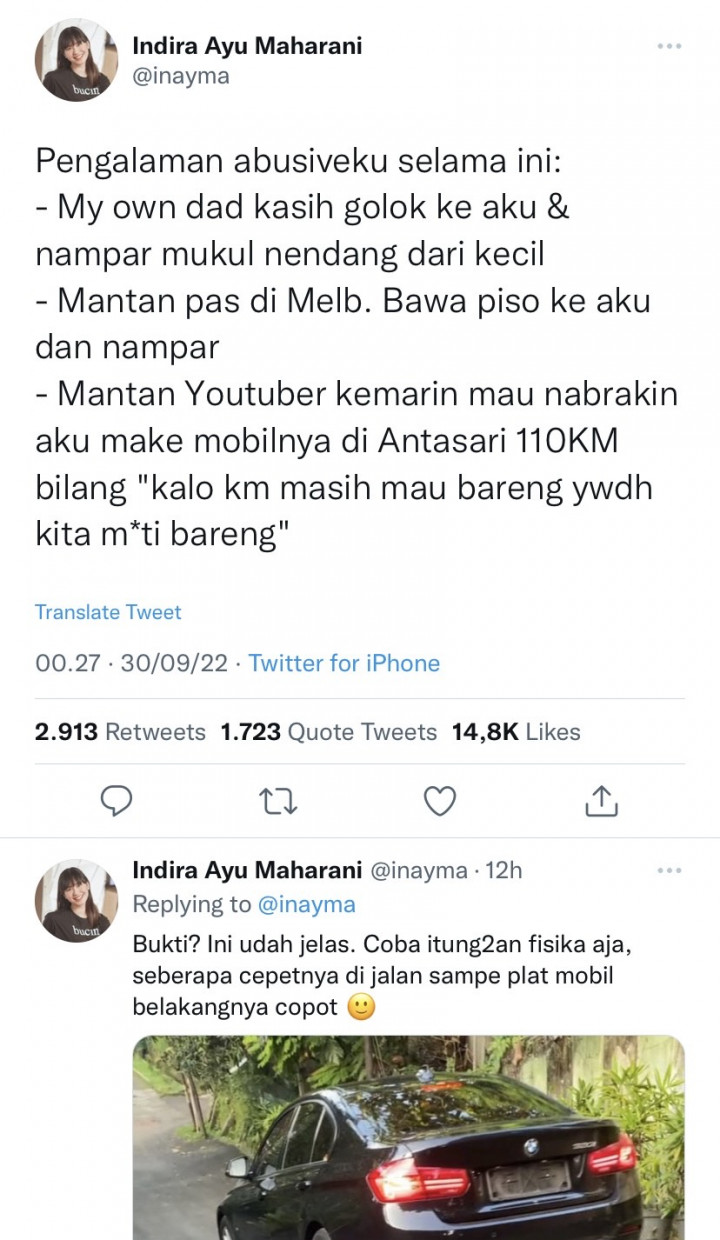This screenshot has width=720, height=1240.
Task: Tap the heart icon to like the tweet
Action: [x=440, y=799]
